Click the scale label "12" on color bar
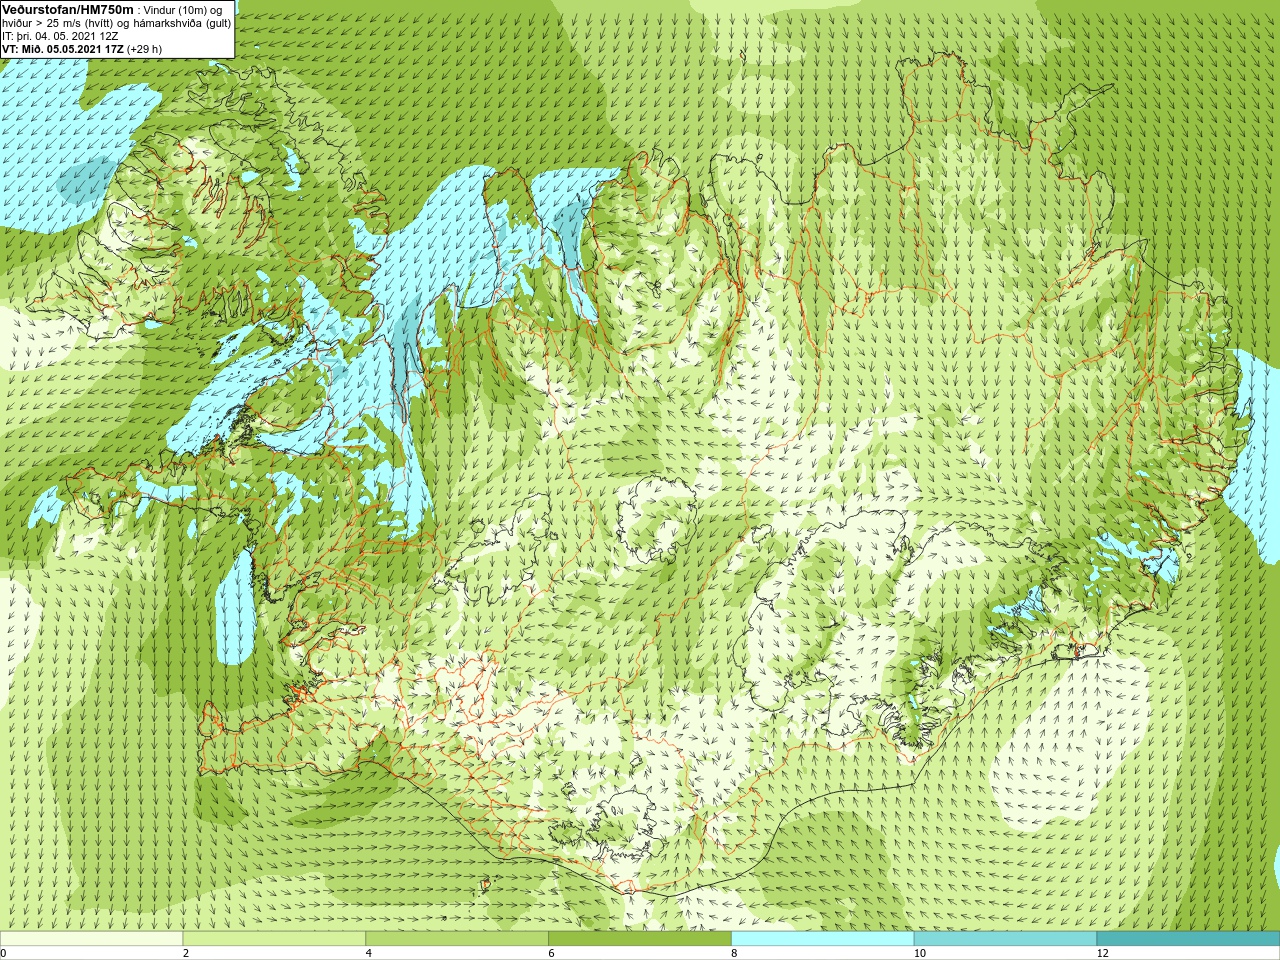This screenshot has width=1280, height=960. click(1103, 953)
